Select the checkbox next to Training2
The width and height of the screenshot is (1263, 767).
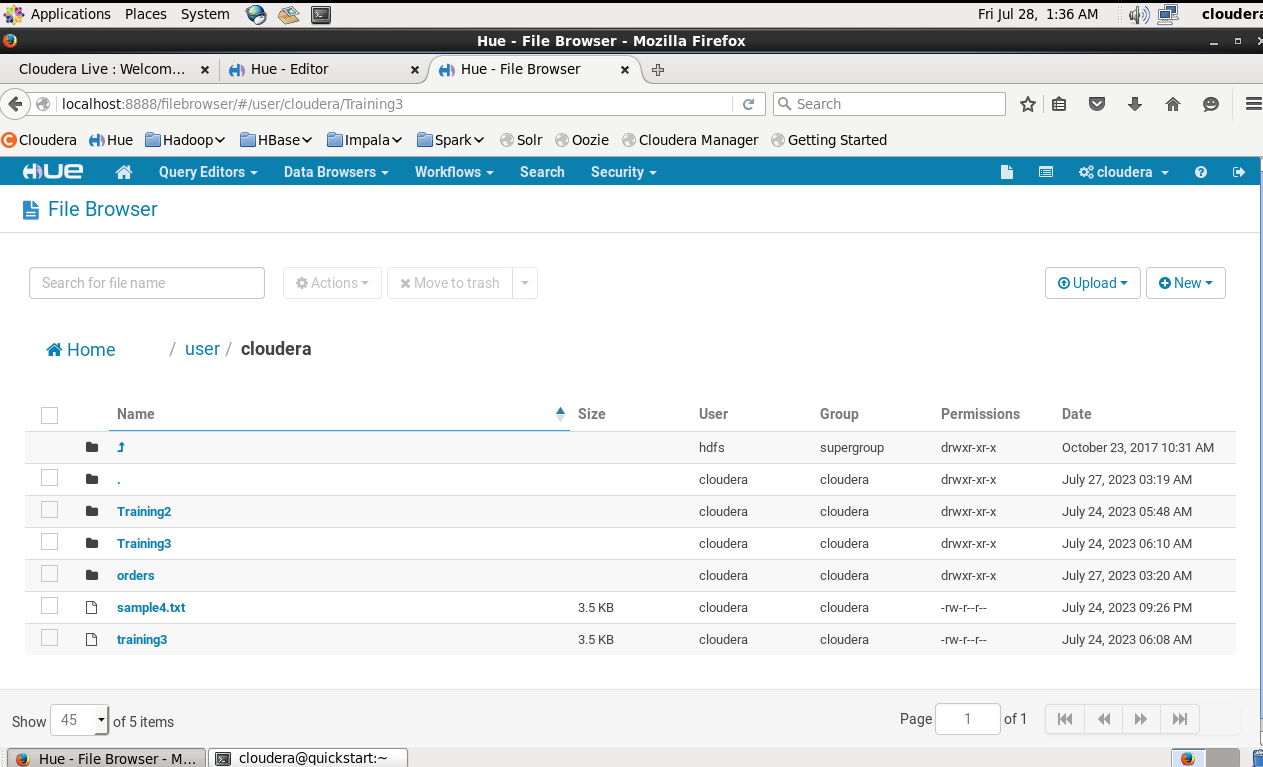point(49,509)
